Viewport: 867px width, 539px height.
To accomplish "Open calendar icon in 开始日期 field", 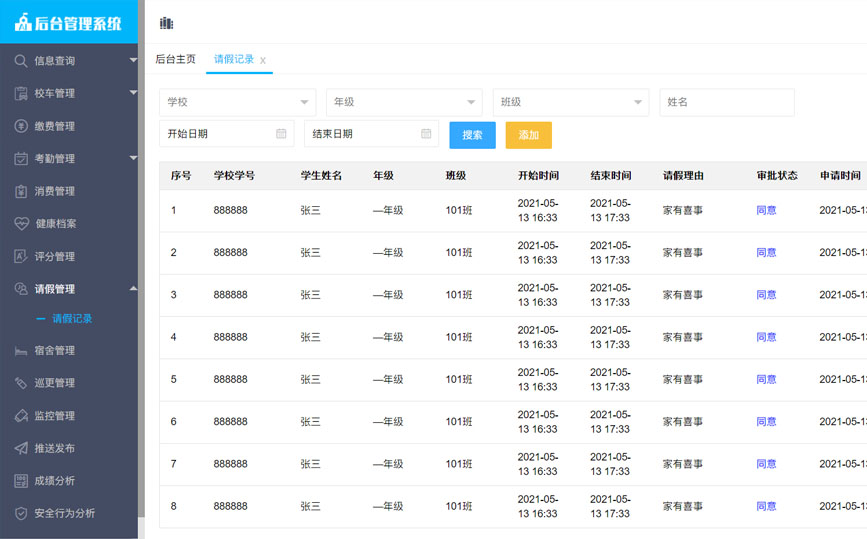I will point(281,133).
